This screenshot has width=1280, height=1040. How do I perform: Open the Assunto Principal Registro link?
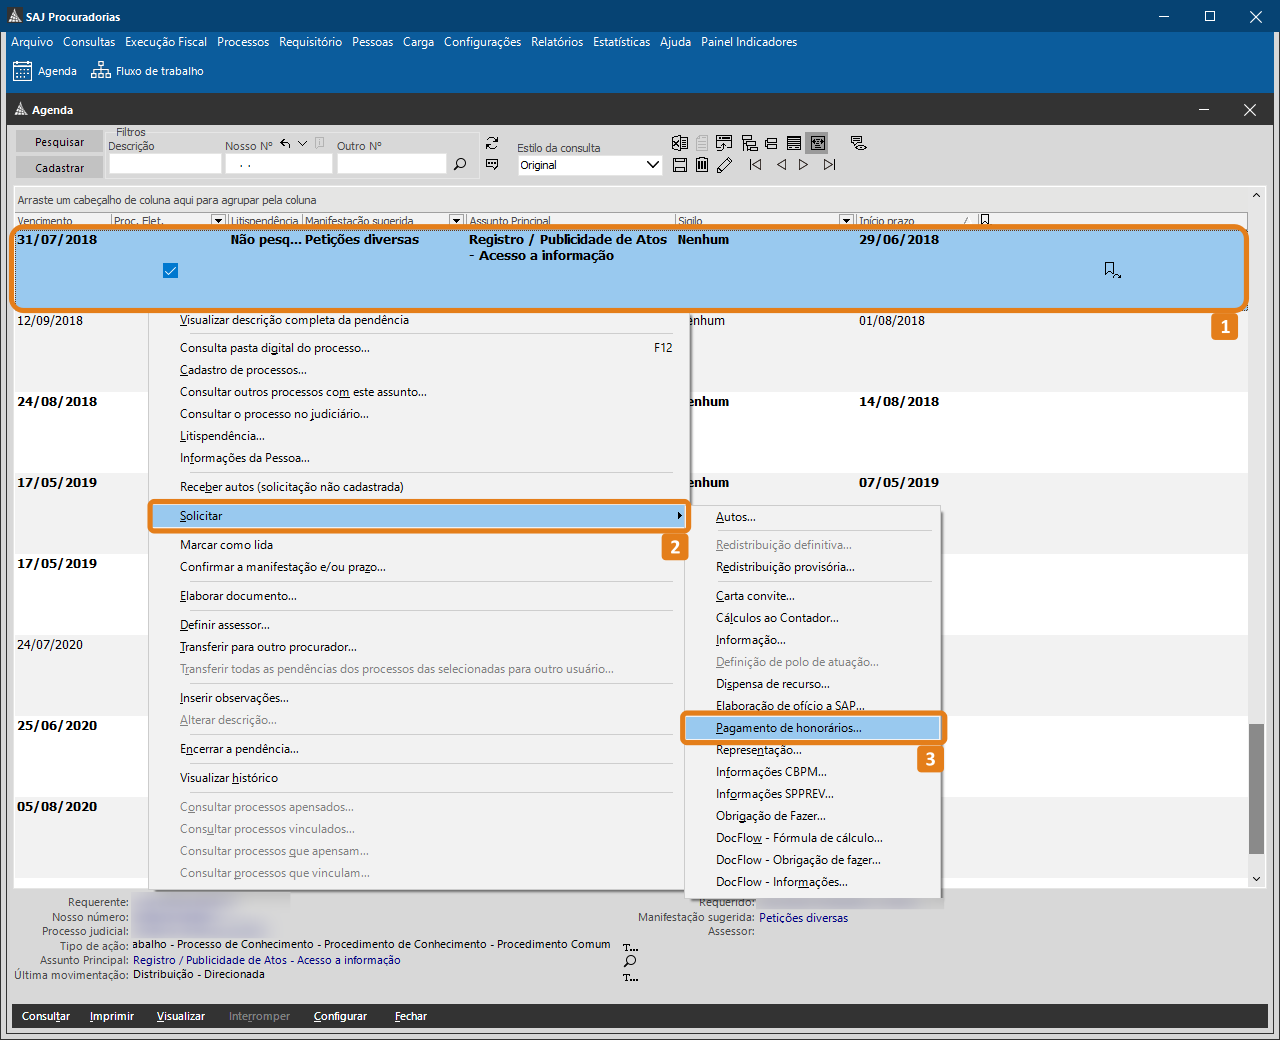(x=267, y=960)
